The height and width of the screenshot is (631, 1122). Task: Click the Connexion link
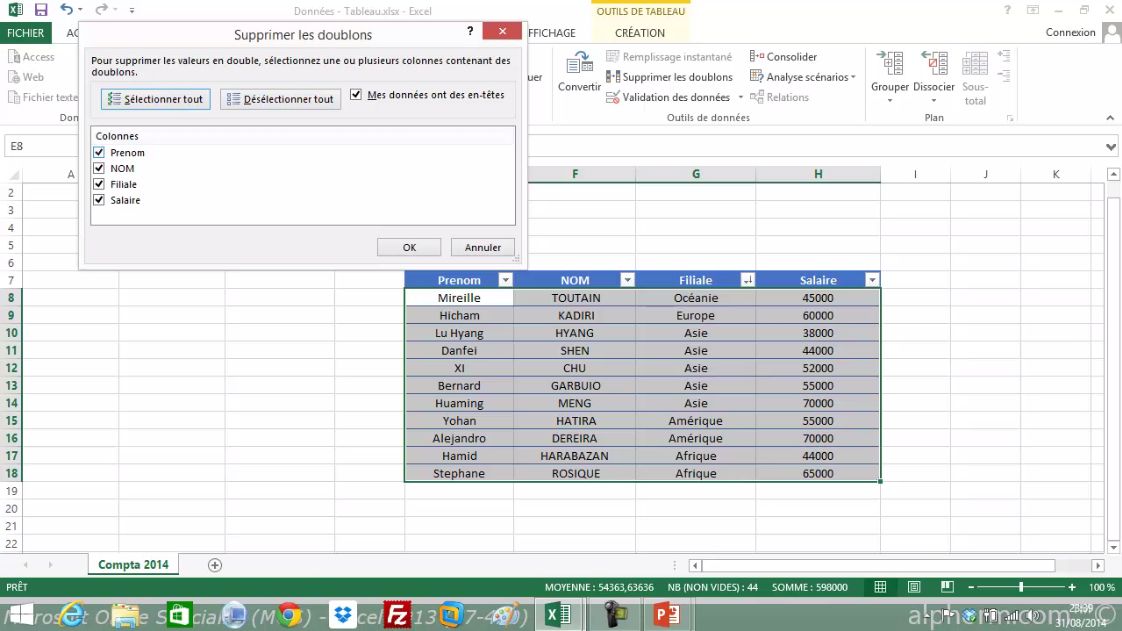(x=1070, y=32)
